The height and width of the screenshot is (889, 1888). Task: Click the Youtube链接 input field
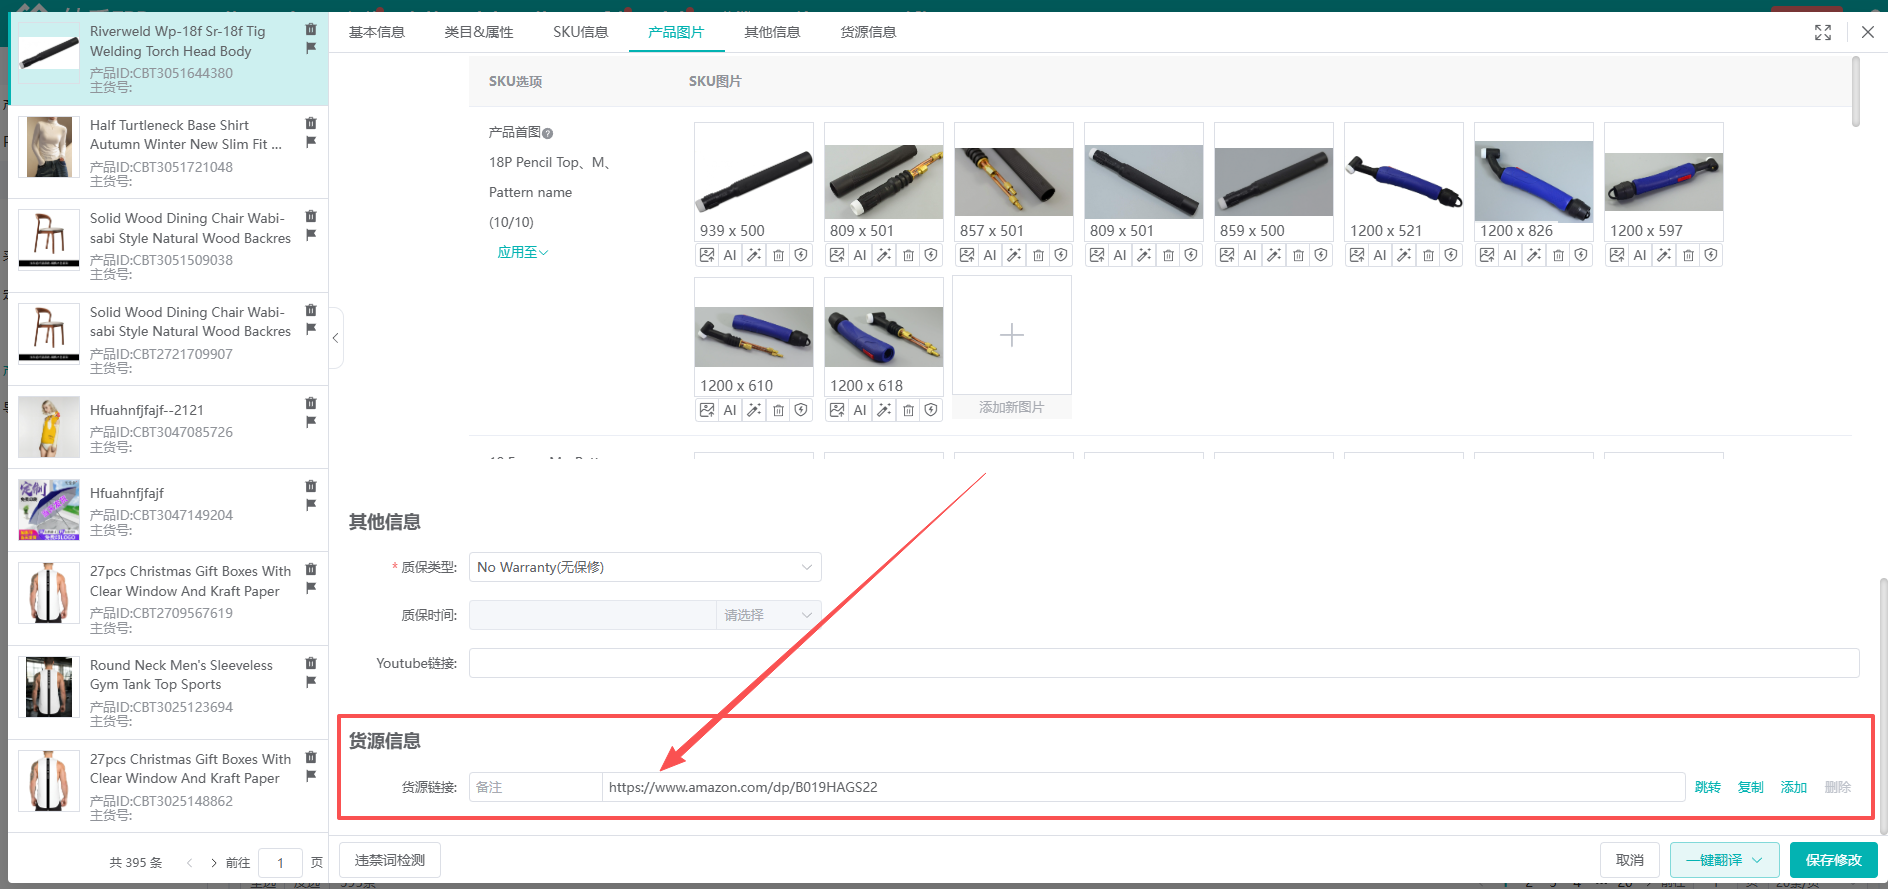(1164, 663)
